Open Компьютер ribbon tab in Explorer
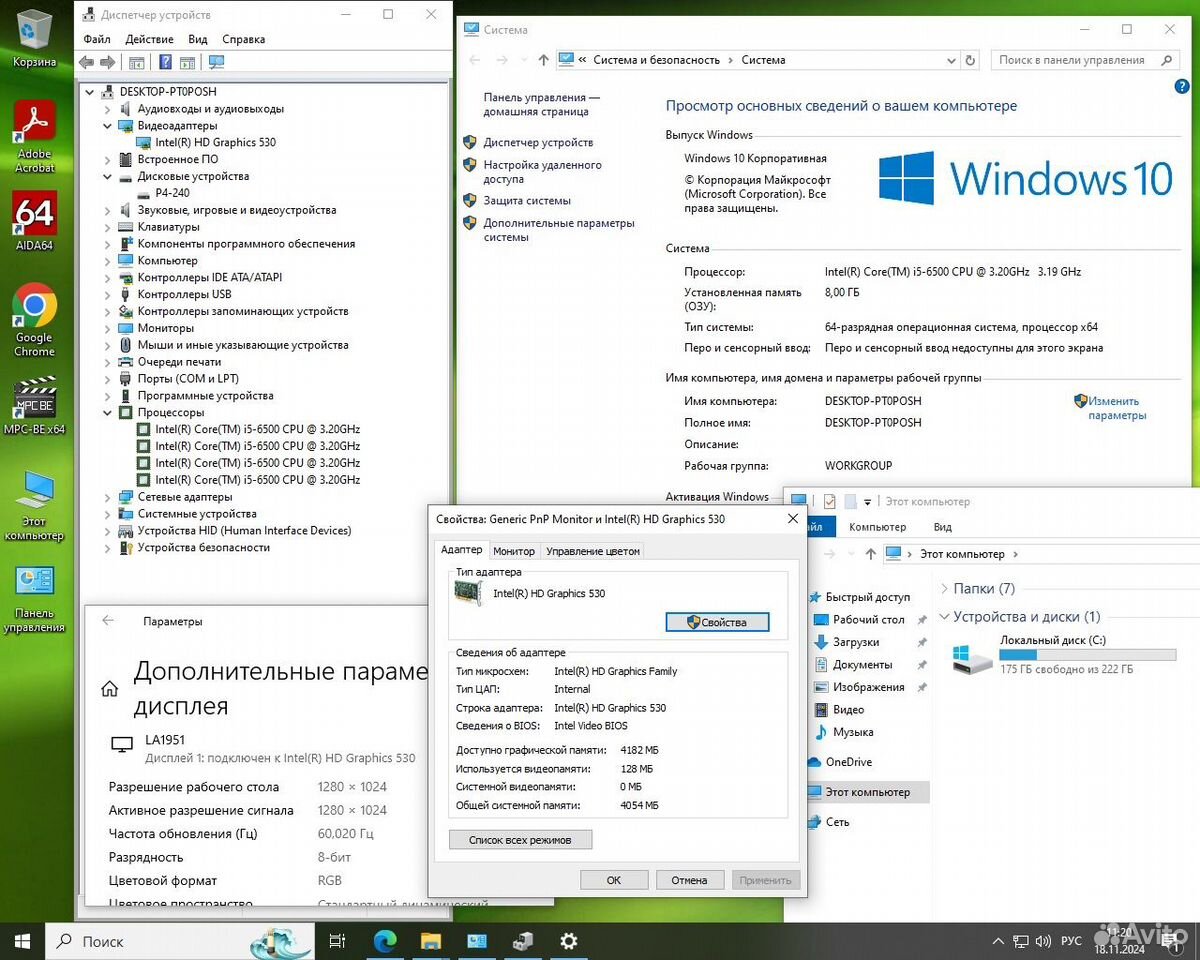Screen dimensions: 1200x960 point(877,527)
